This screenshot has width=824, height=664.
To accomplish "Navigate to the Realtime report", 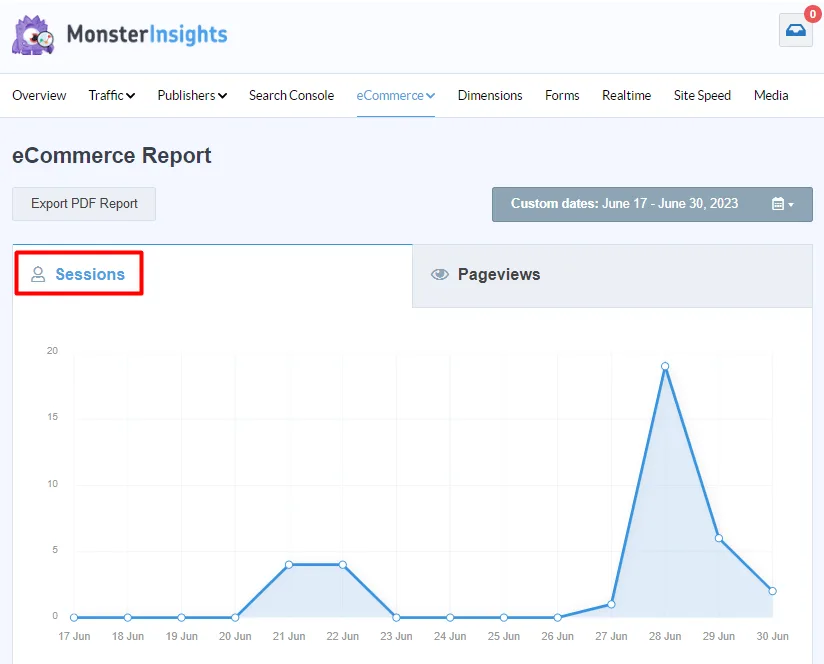I will (x=626, y=96).
